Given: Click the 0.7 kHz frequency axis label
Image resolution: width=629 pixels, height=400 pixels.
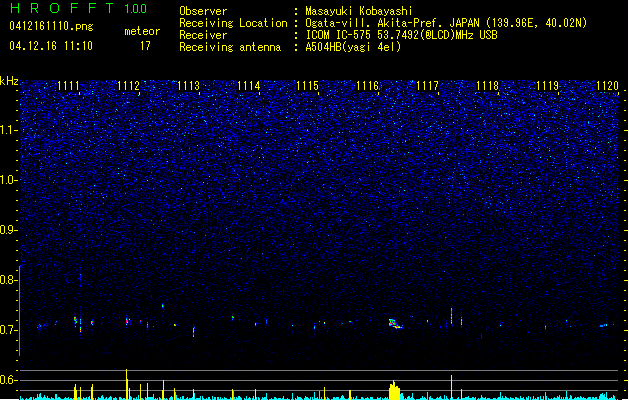Looking at the screenshot, I should click(8, 330).
